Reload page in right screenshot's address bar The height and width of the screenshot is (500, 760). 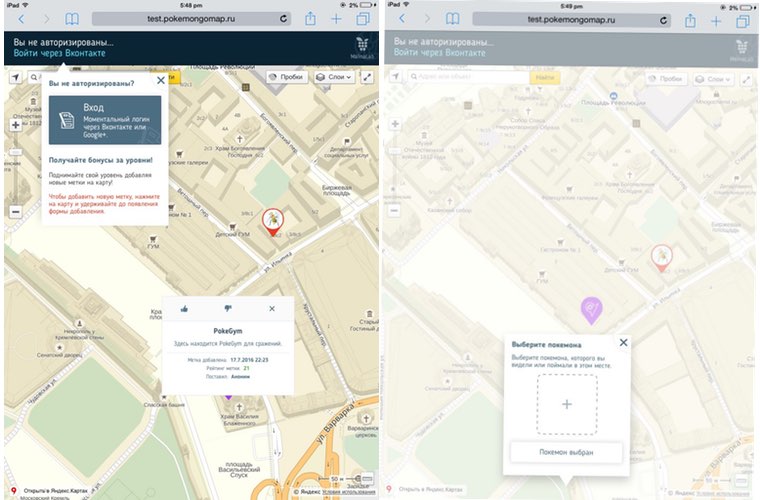point(664,20)
